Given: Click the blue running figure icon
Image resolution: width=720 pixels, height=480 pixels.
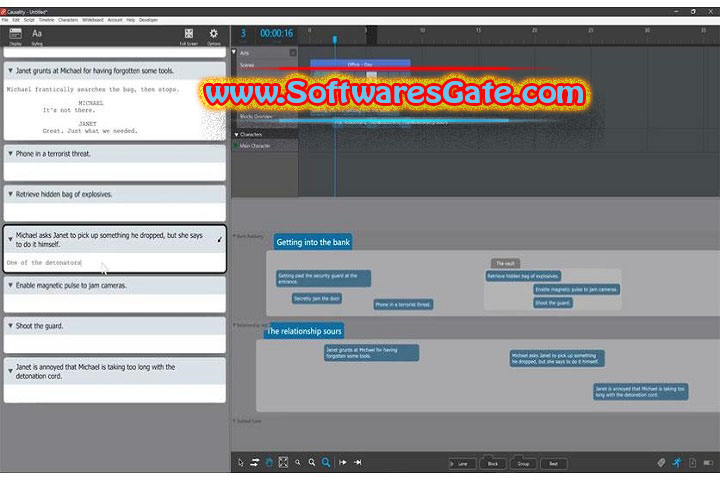Looking at the screenshot, I should [x=677, y=463].
